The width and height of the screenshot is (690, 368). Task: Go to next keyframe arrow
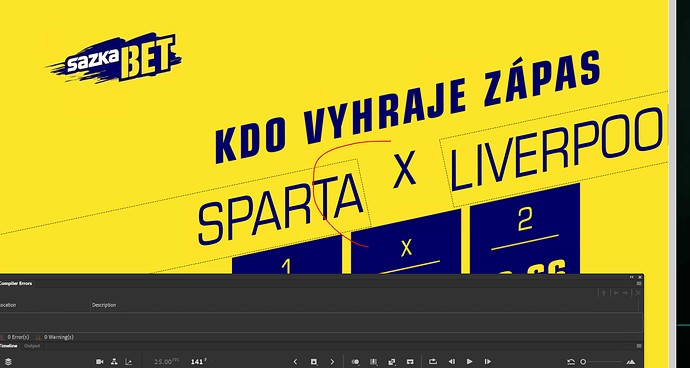332,362
